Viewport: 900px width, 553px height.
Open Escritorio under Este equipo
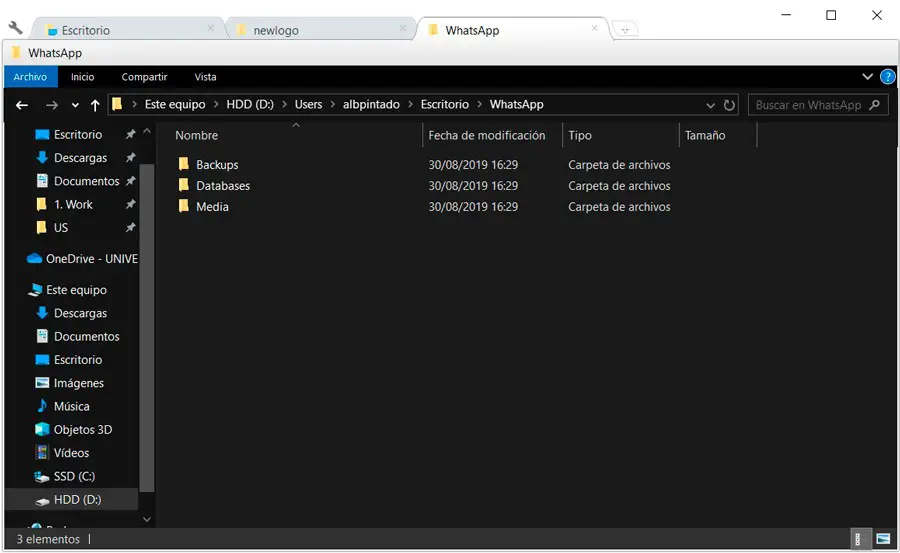[x=77, y=359]
